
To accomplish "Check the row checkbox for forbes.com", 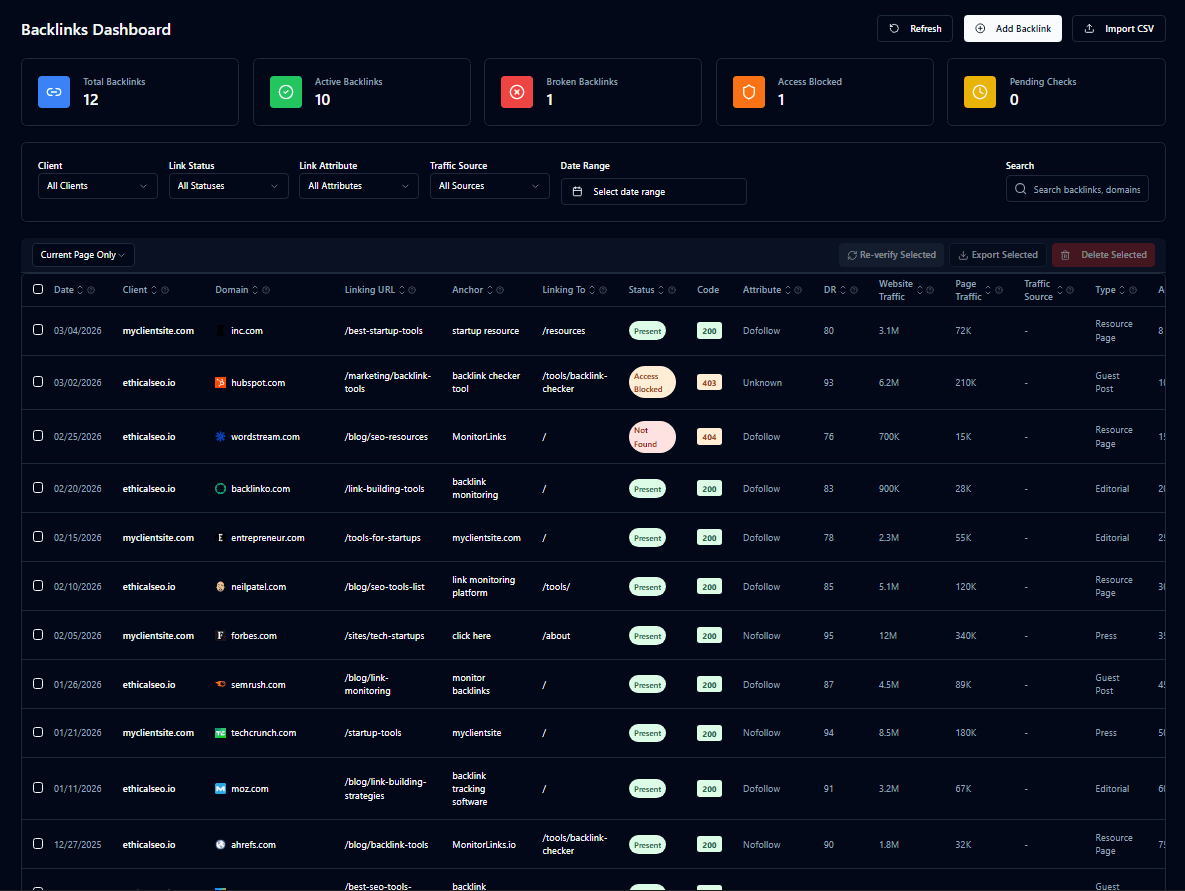I will 38,635.
